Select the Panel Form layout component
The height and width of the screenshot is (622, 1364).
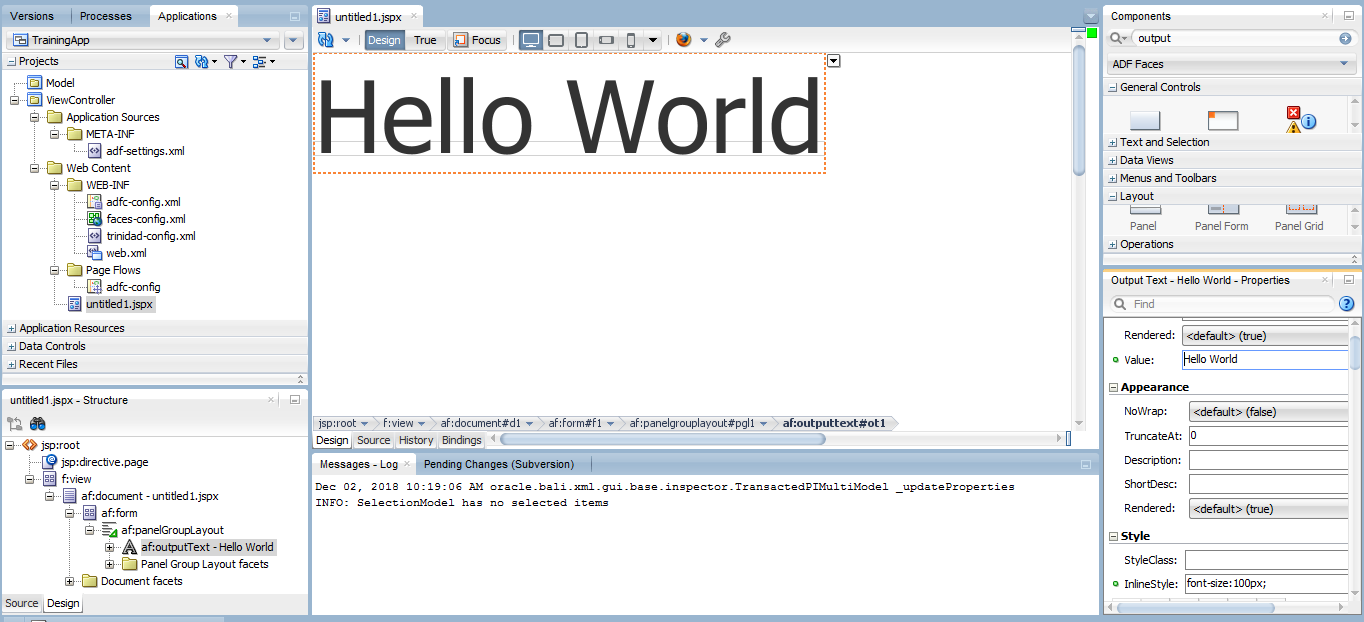[x=1221, y=215]
